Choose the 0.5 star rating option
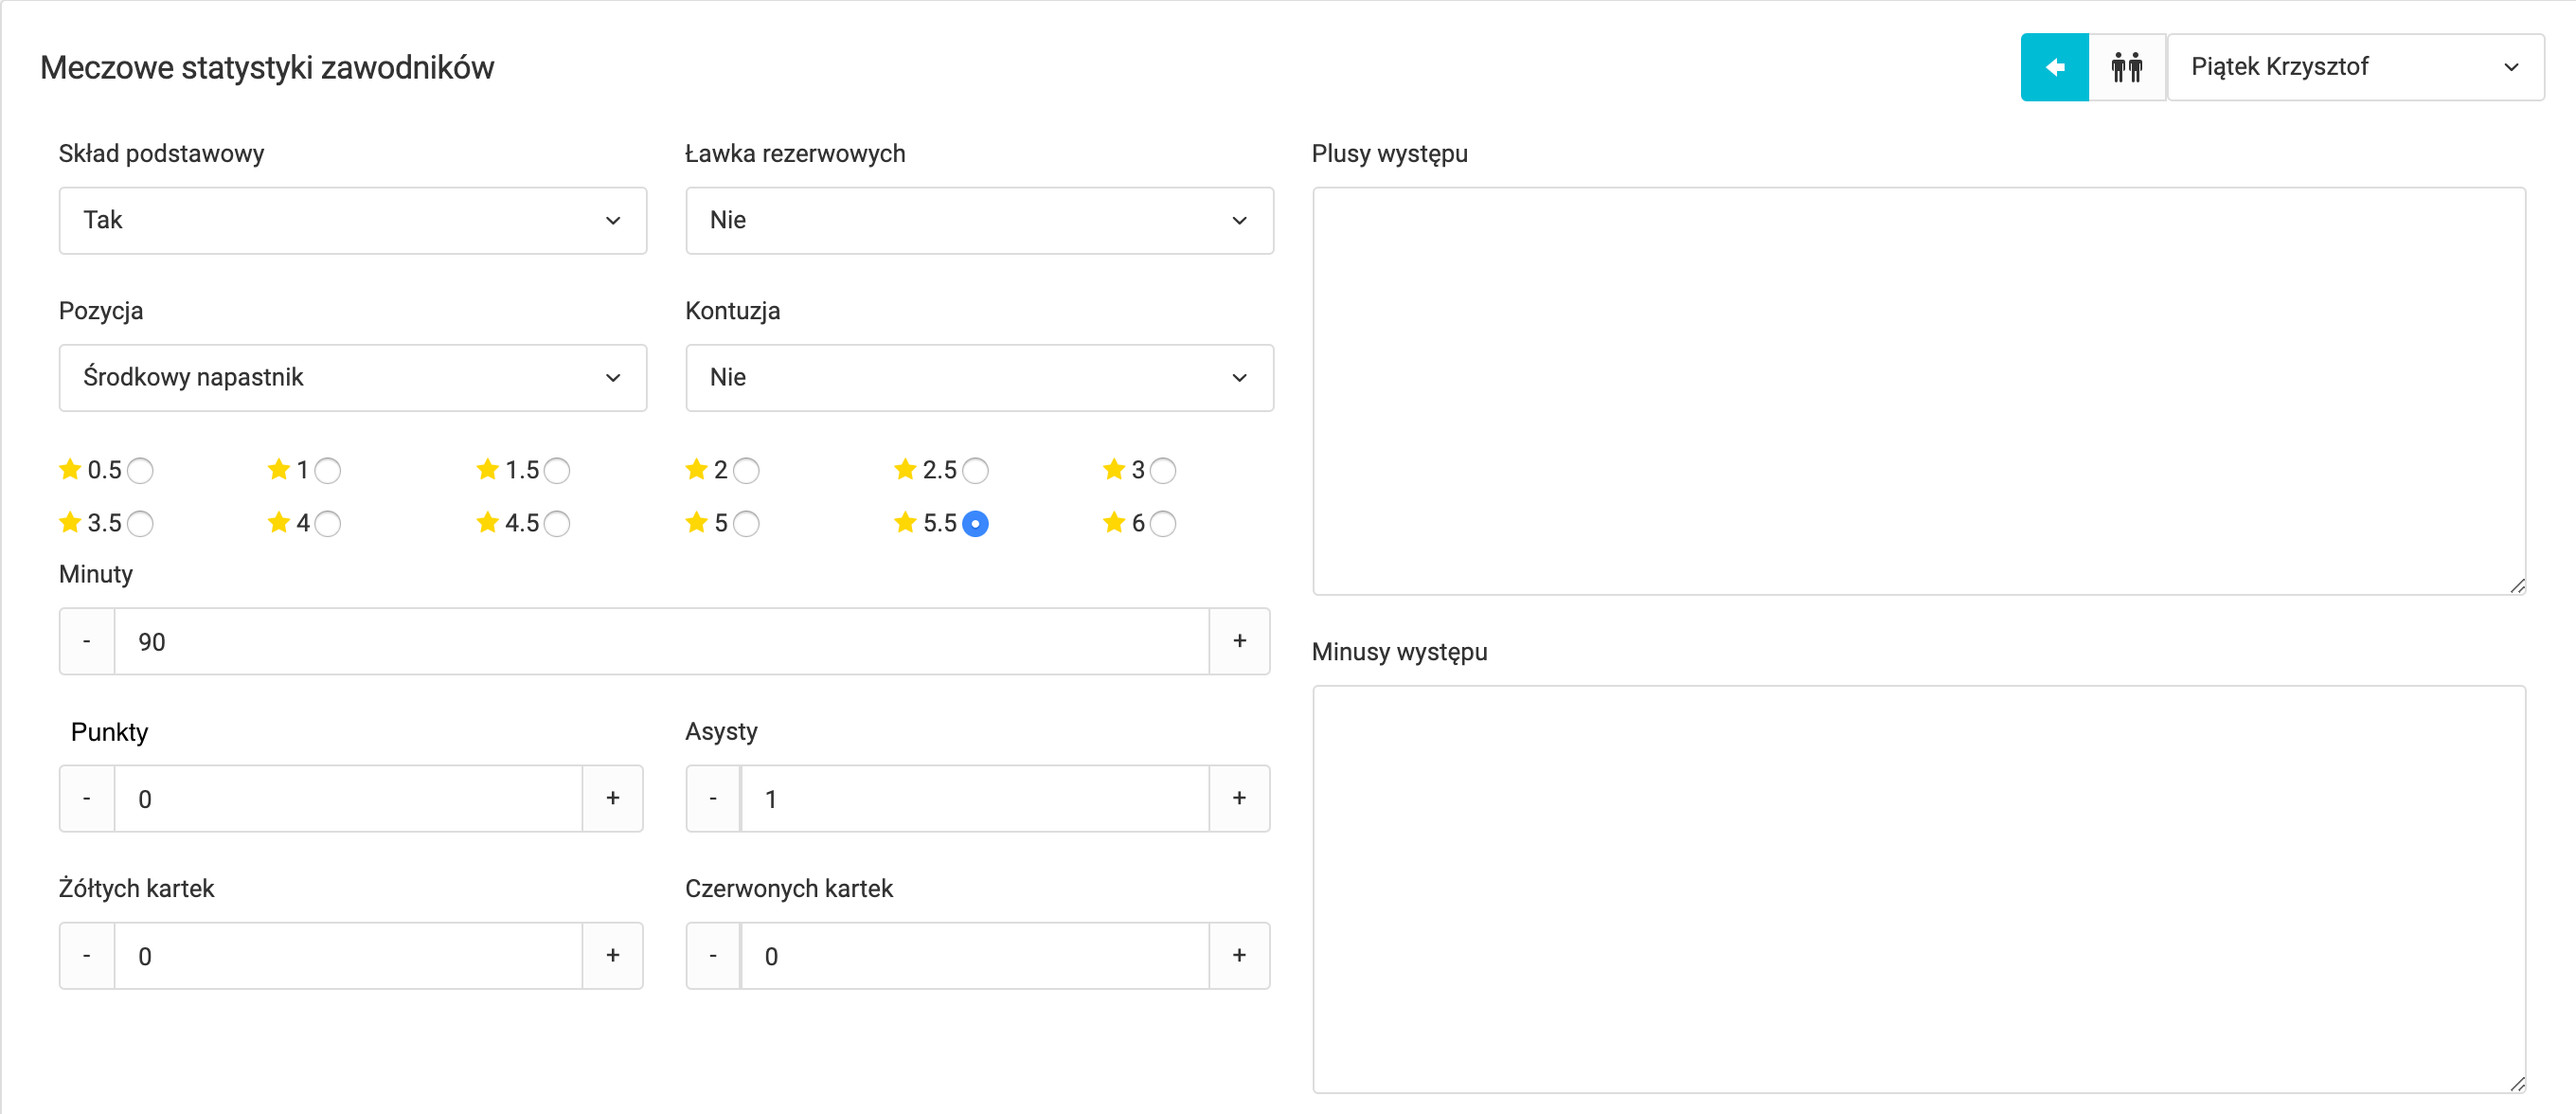2576x1114 pixels. pyautogui.click(x=140, y=470)
